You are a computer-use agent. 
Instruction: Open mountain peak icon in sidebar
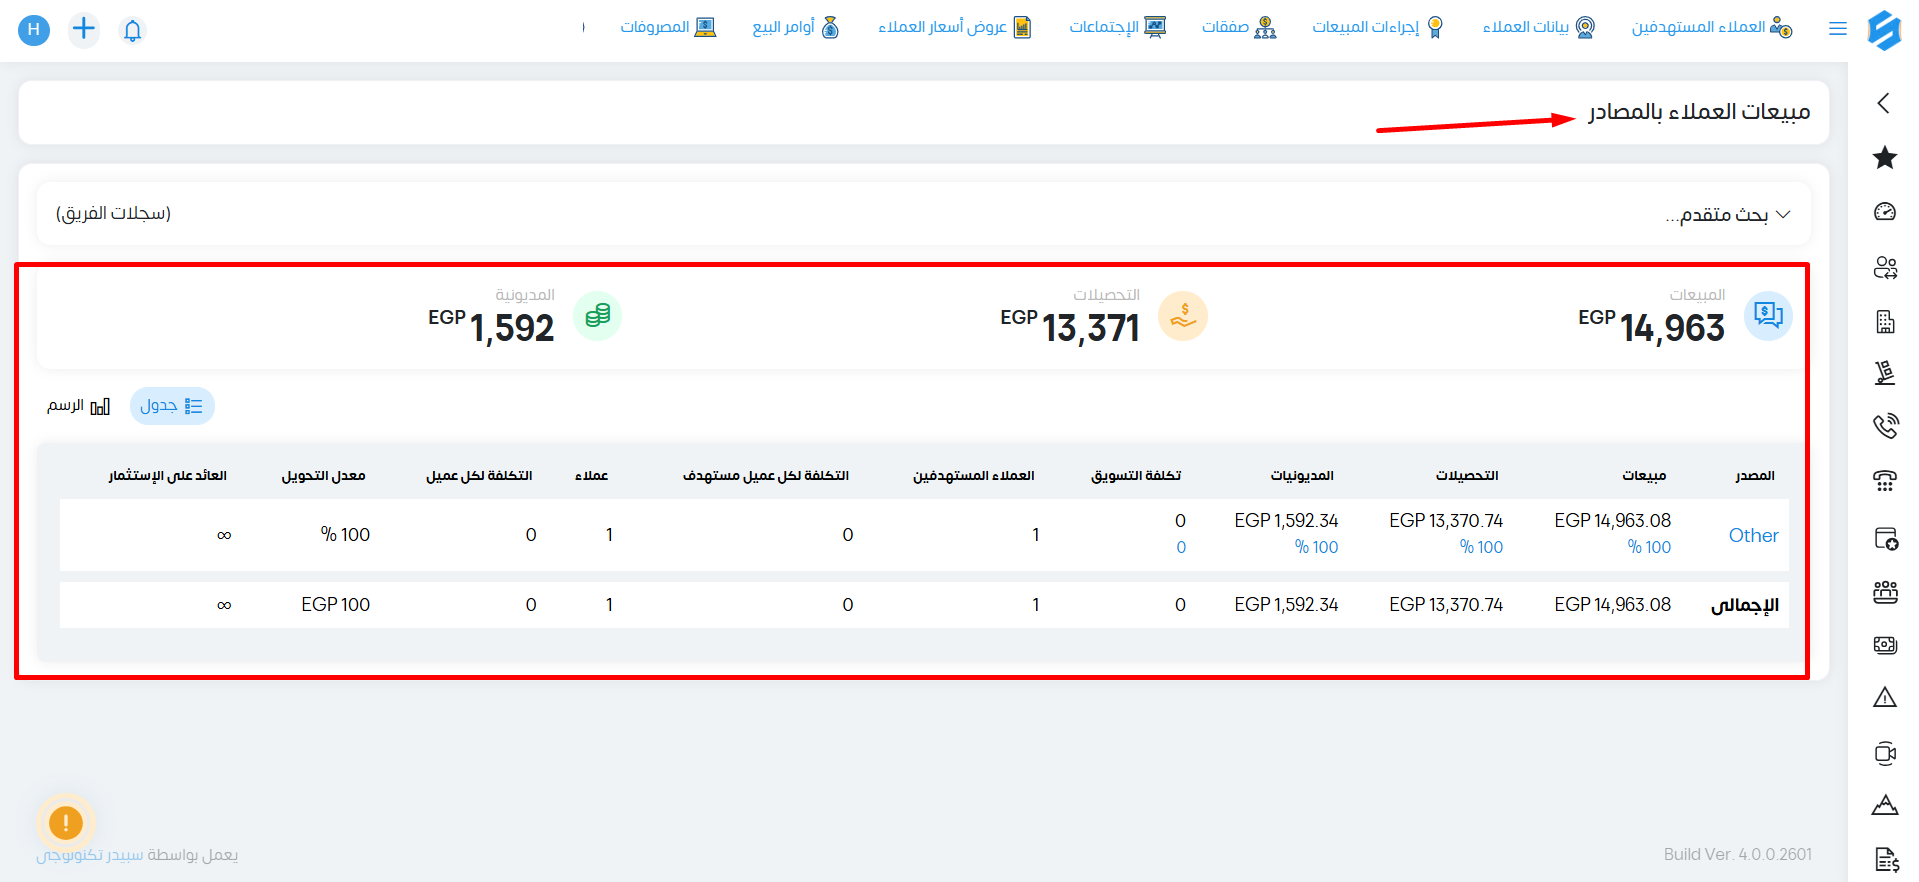coord(1885,805)
